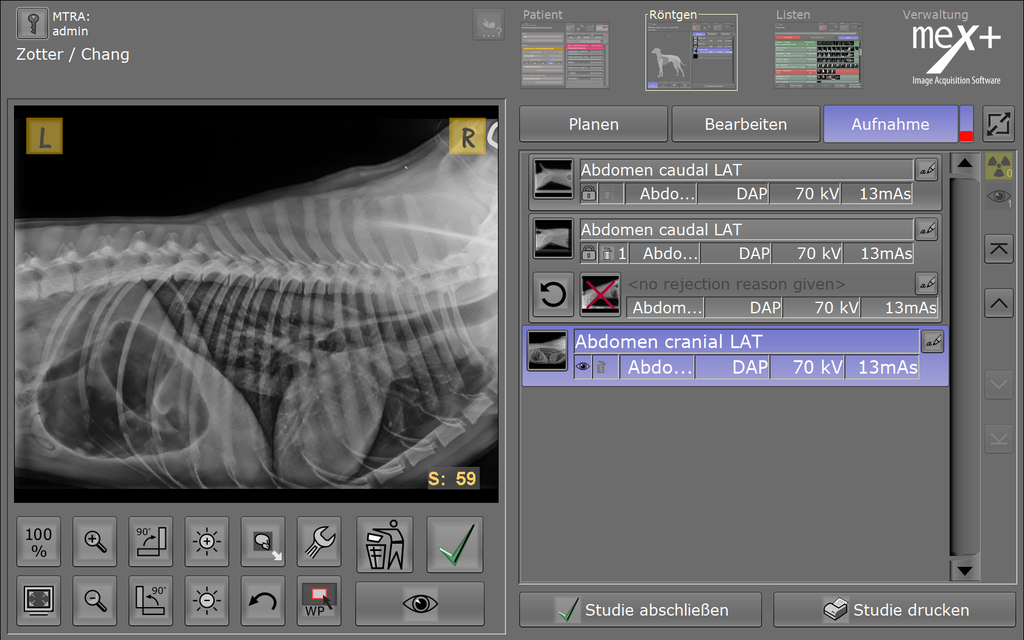This screenshot has height=640, width=1024.
Task: Undo last change with the curved arrow icon
Action: click(x=263, y=601)
